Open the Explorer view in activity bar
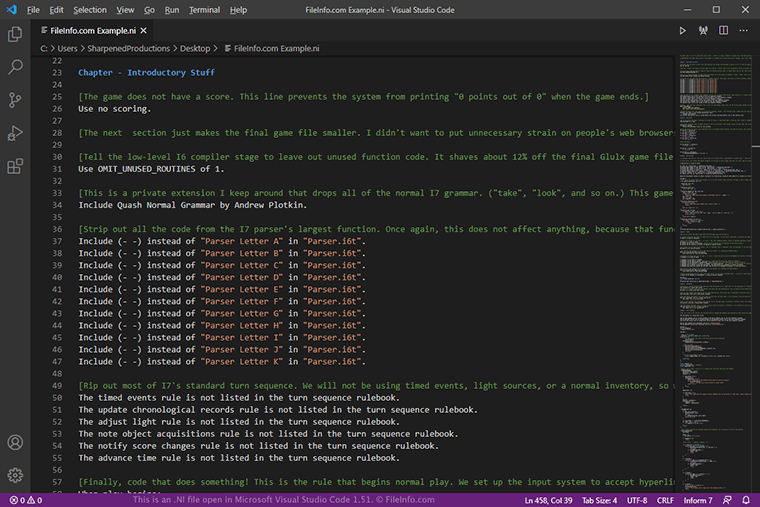The width and height of the screenshot is (760, 507). pyautogui.click(x=15, y=34)
